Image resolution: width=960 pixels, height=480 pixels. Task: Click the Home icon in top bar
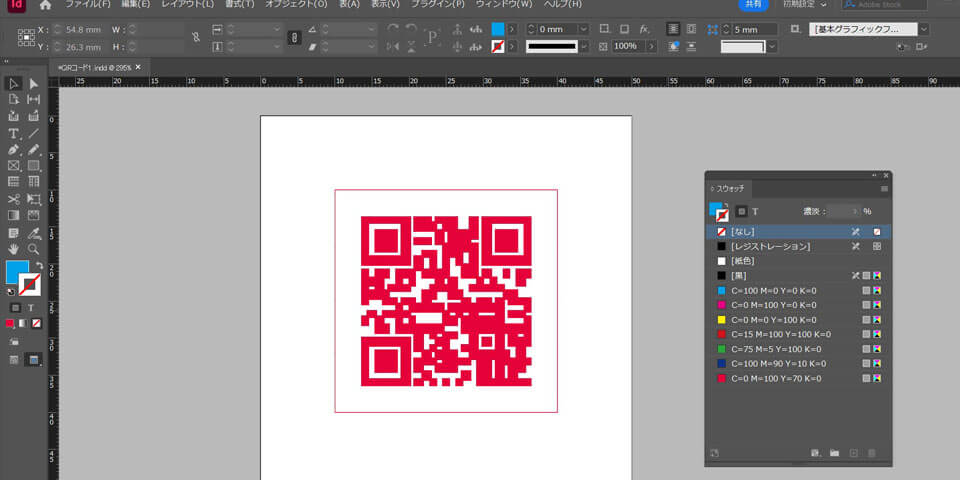pyautogui.click(x=45, y=5)
